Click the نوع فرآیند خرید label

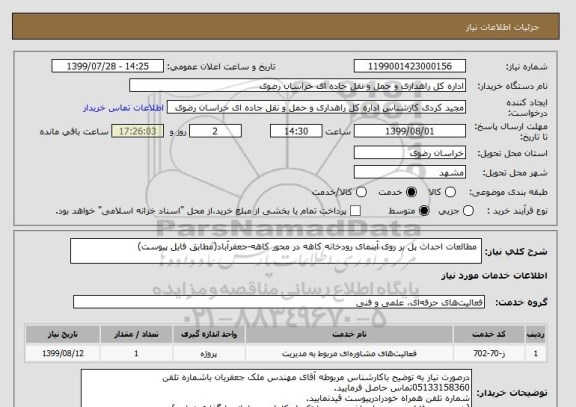tap(517, 211)
